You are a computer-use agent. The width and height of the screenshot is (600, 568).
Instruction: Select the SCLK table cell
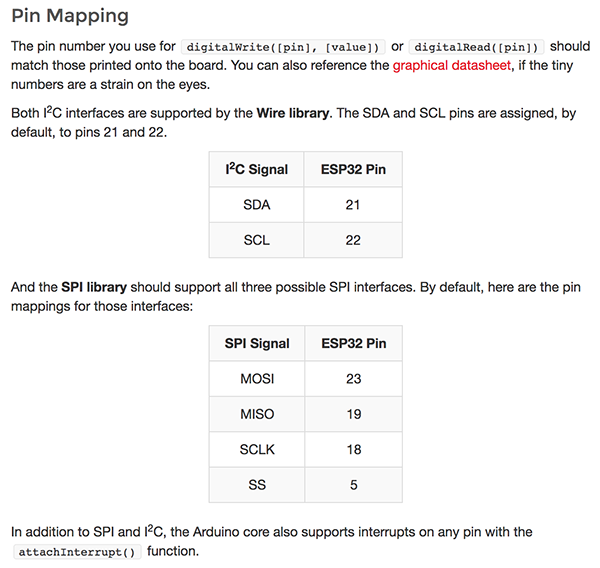click(257, 449)
